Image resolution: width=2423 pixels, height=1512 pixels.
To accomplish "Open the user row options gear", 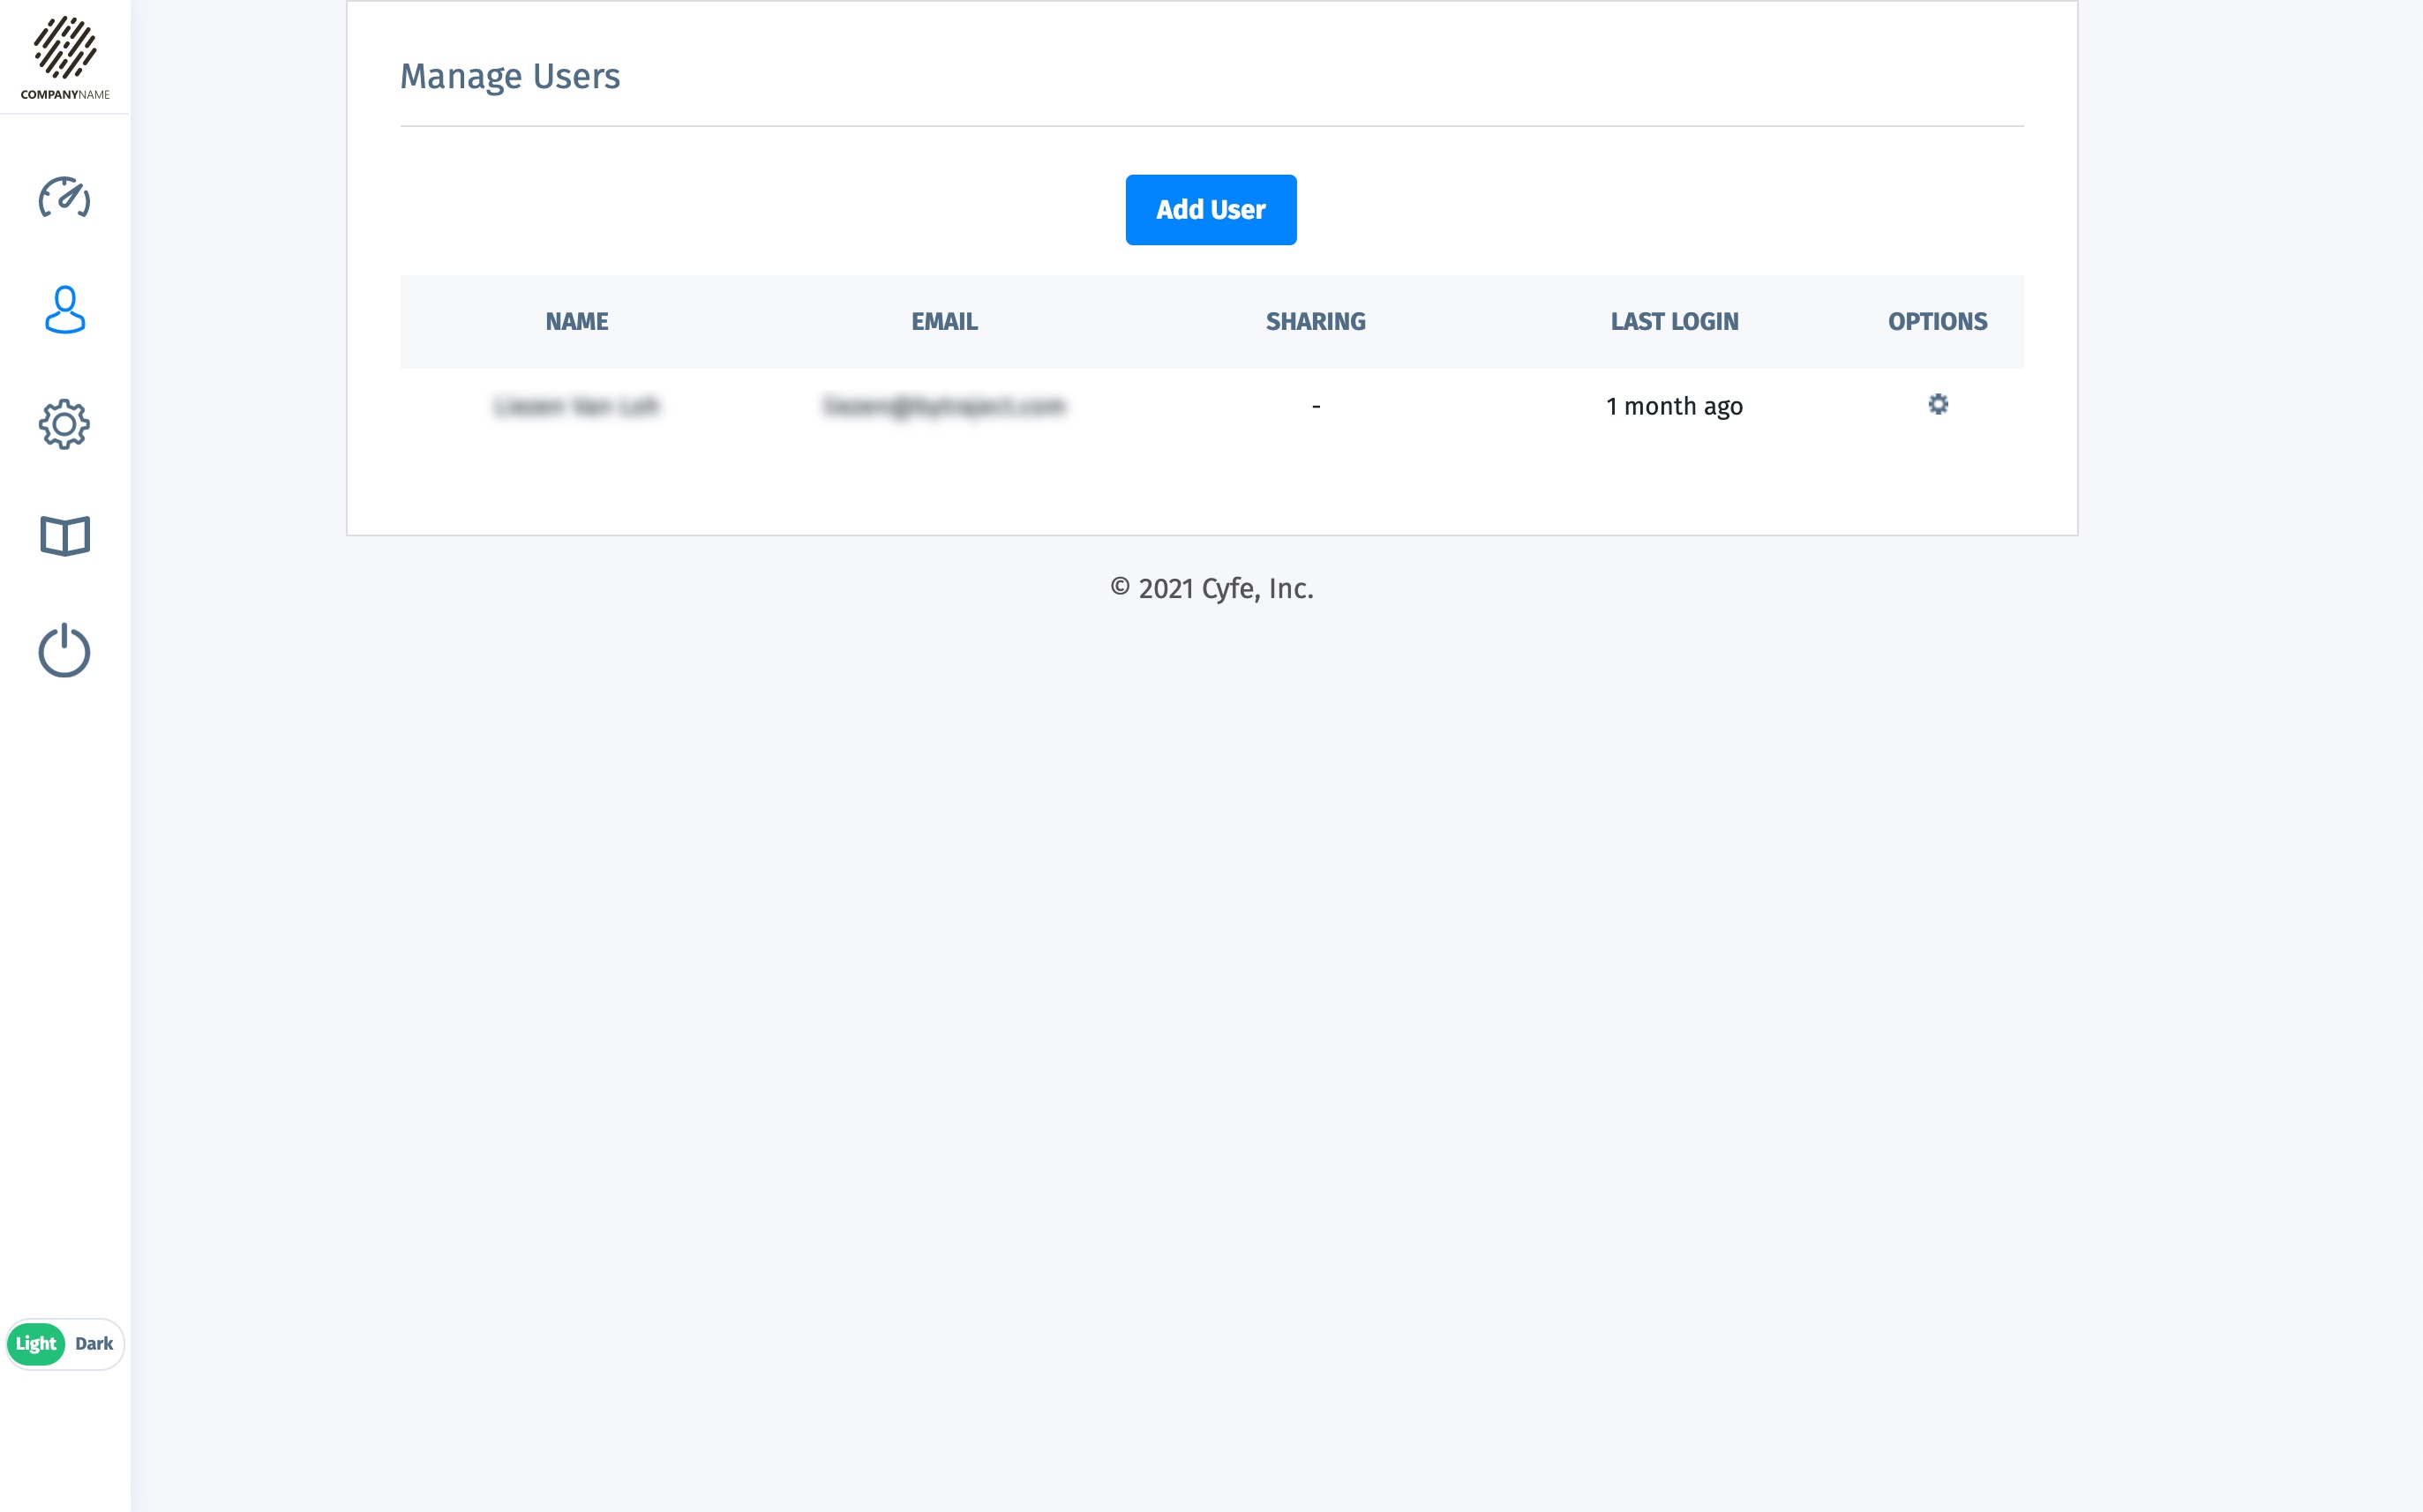I will click(x=1938, y=404).
